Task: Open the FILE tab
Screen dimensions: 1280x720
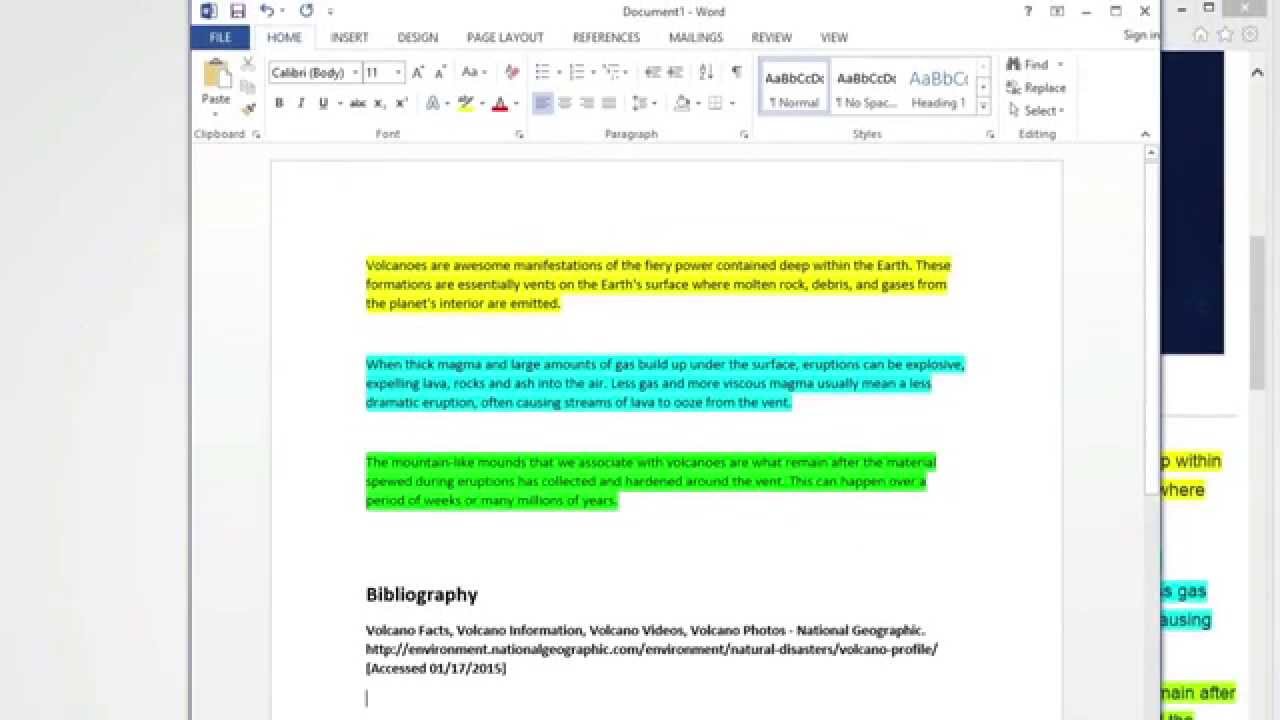Action: [221, 37]
